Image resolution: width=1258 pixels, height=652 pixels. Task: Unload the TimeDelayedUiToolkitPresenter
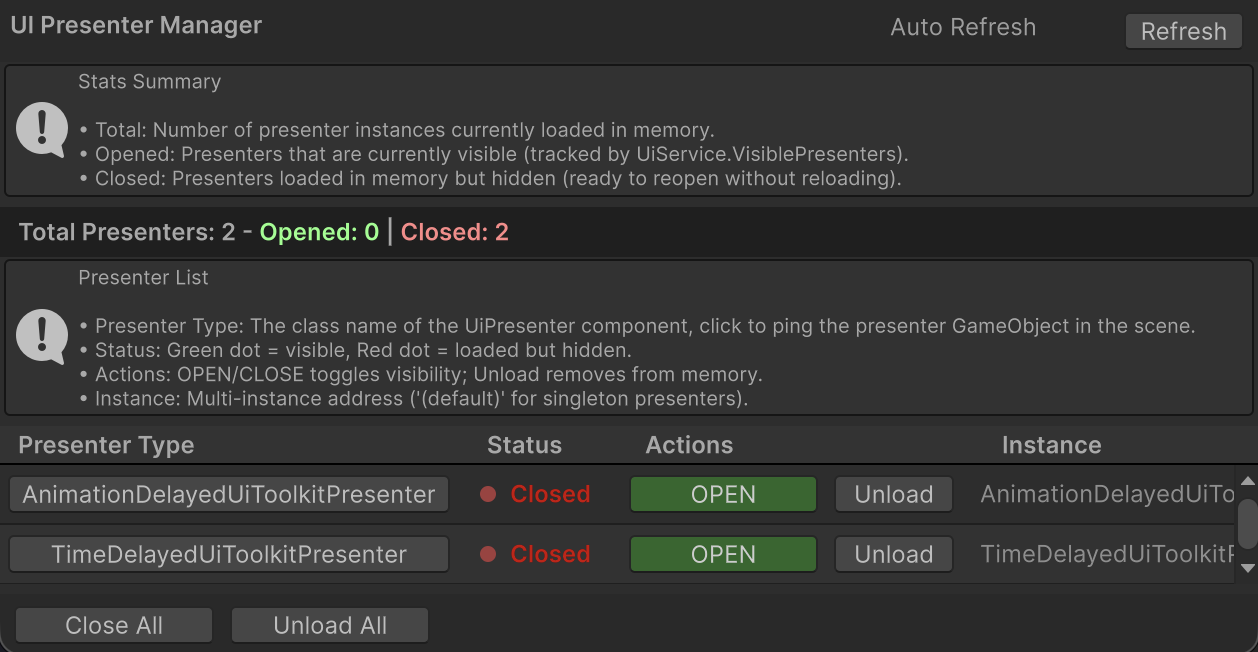[x=893, y=554]
